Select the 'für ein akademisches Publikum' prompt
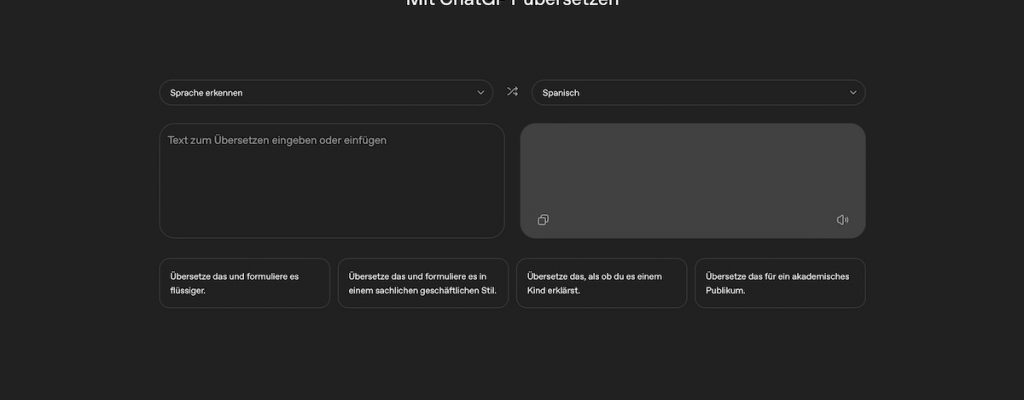The image size is (1024, 400). [780, 283]
